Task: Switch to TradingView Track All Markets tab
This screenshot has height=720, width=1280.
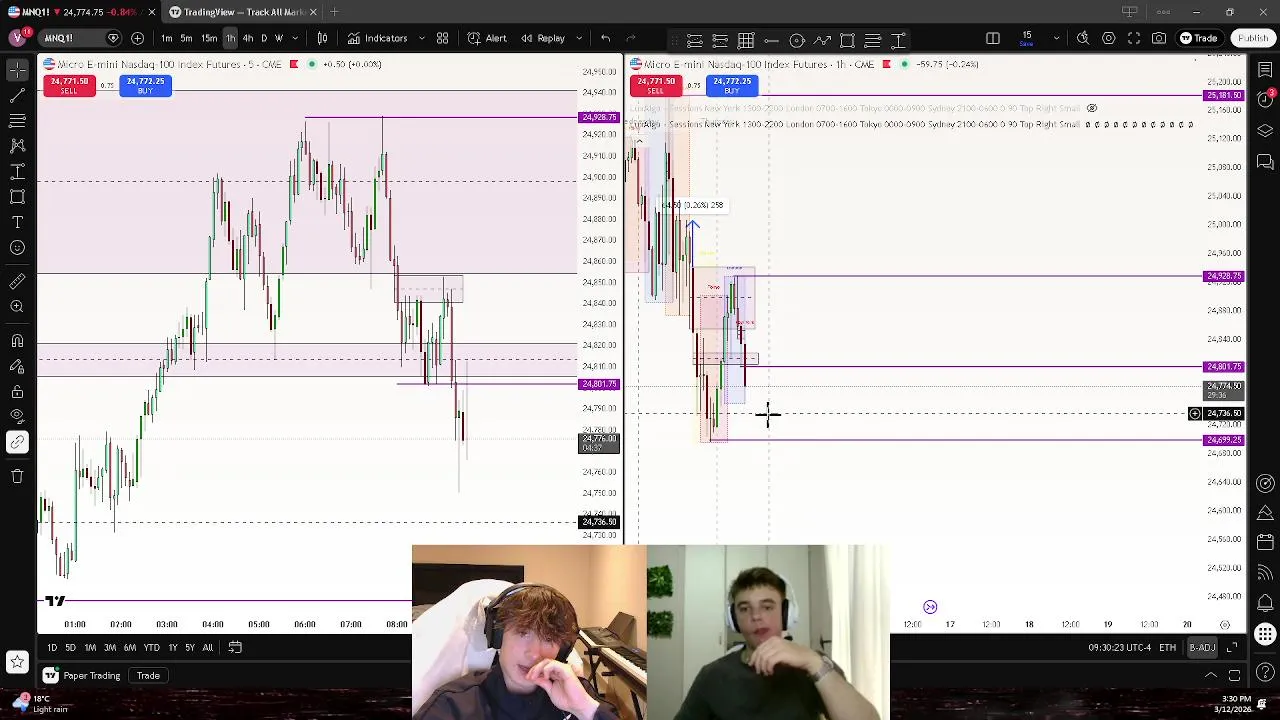Action: point(243,12)
